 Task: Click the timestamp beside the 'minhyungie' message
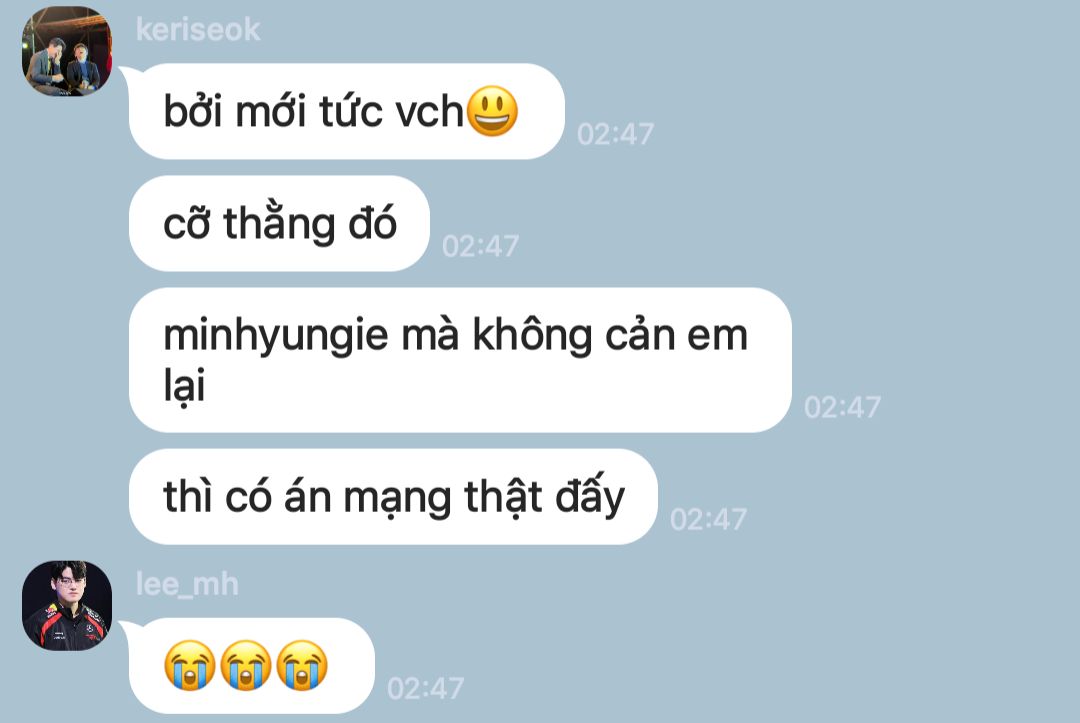(x=842, y=408)
